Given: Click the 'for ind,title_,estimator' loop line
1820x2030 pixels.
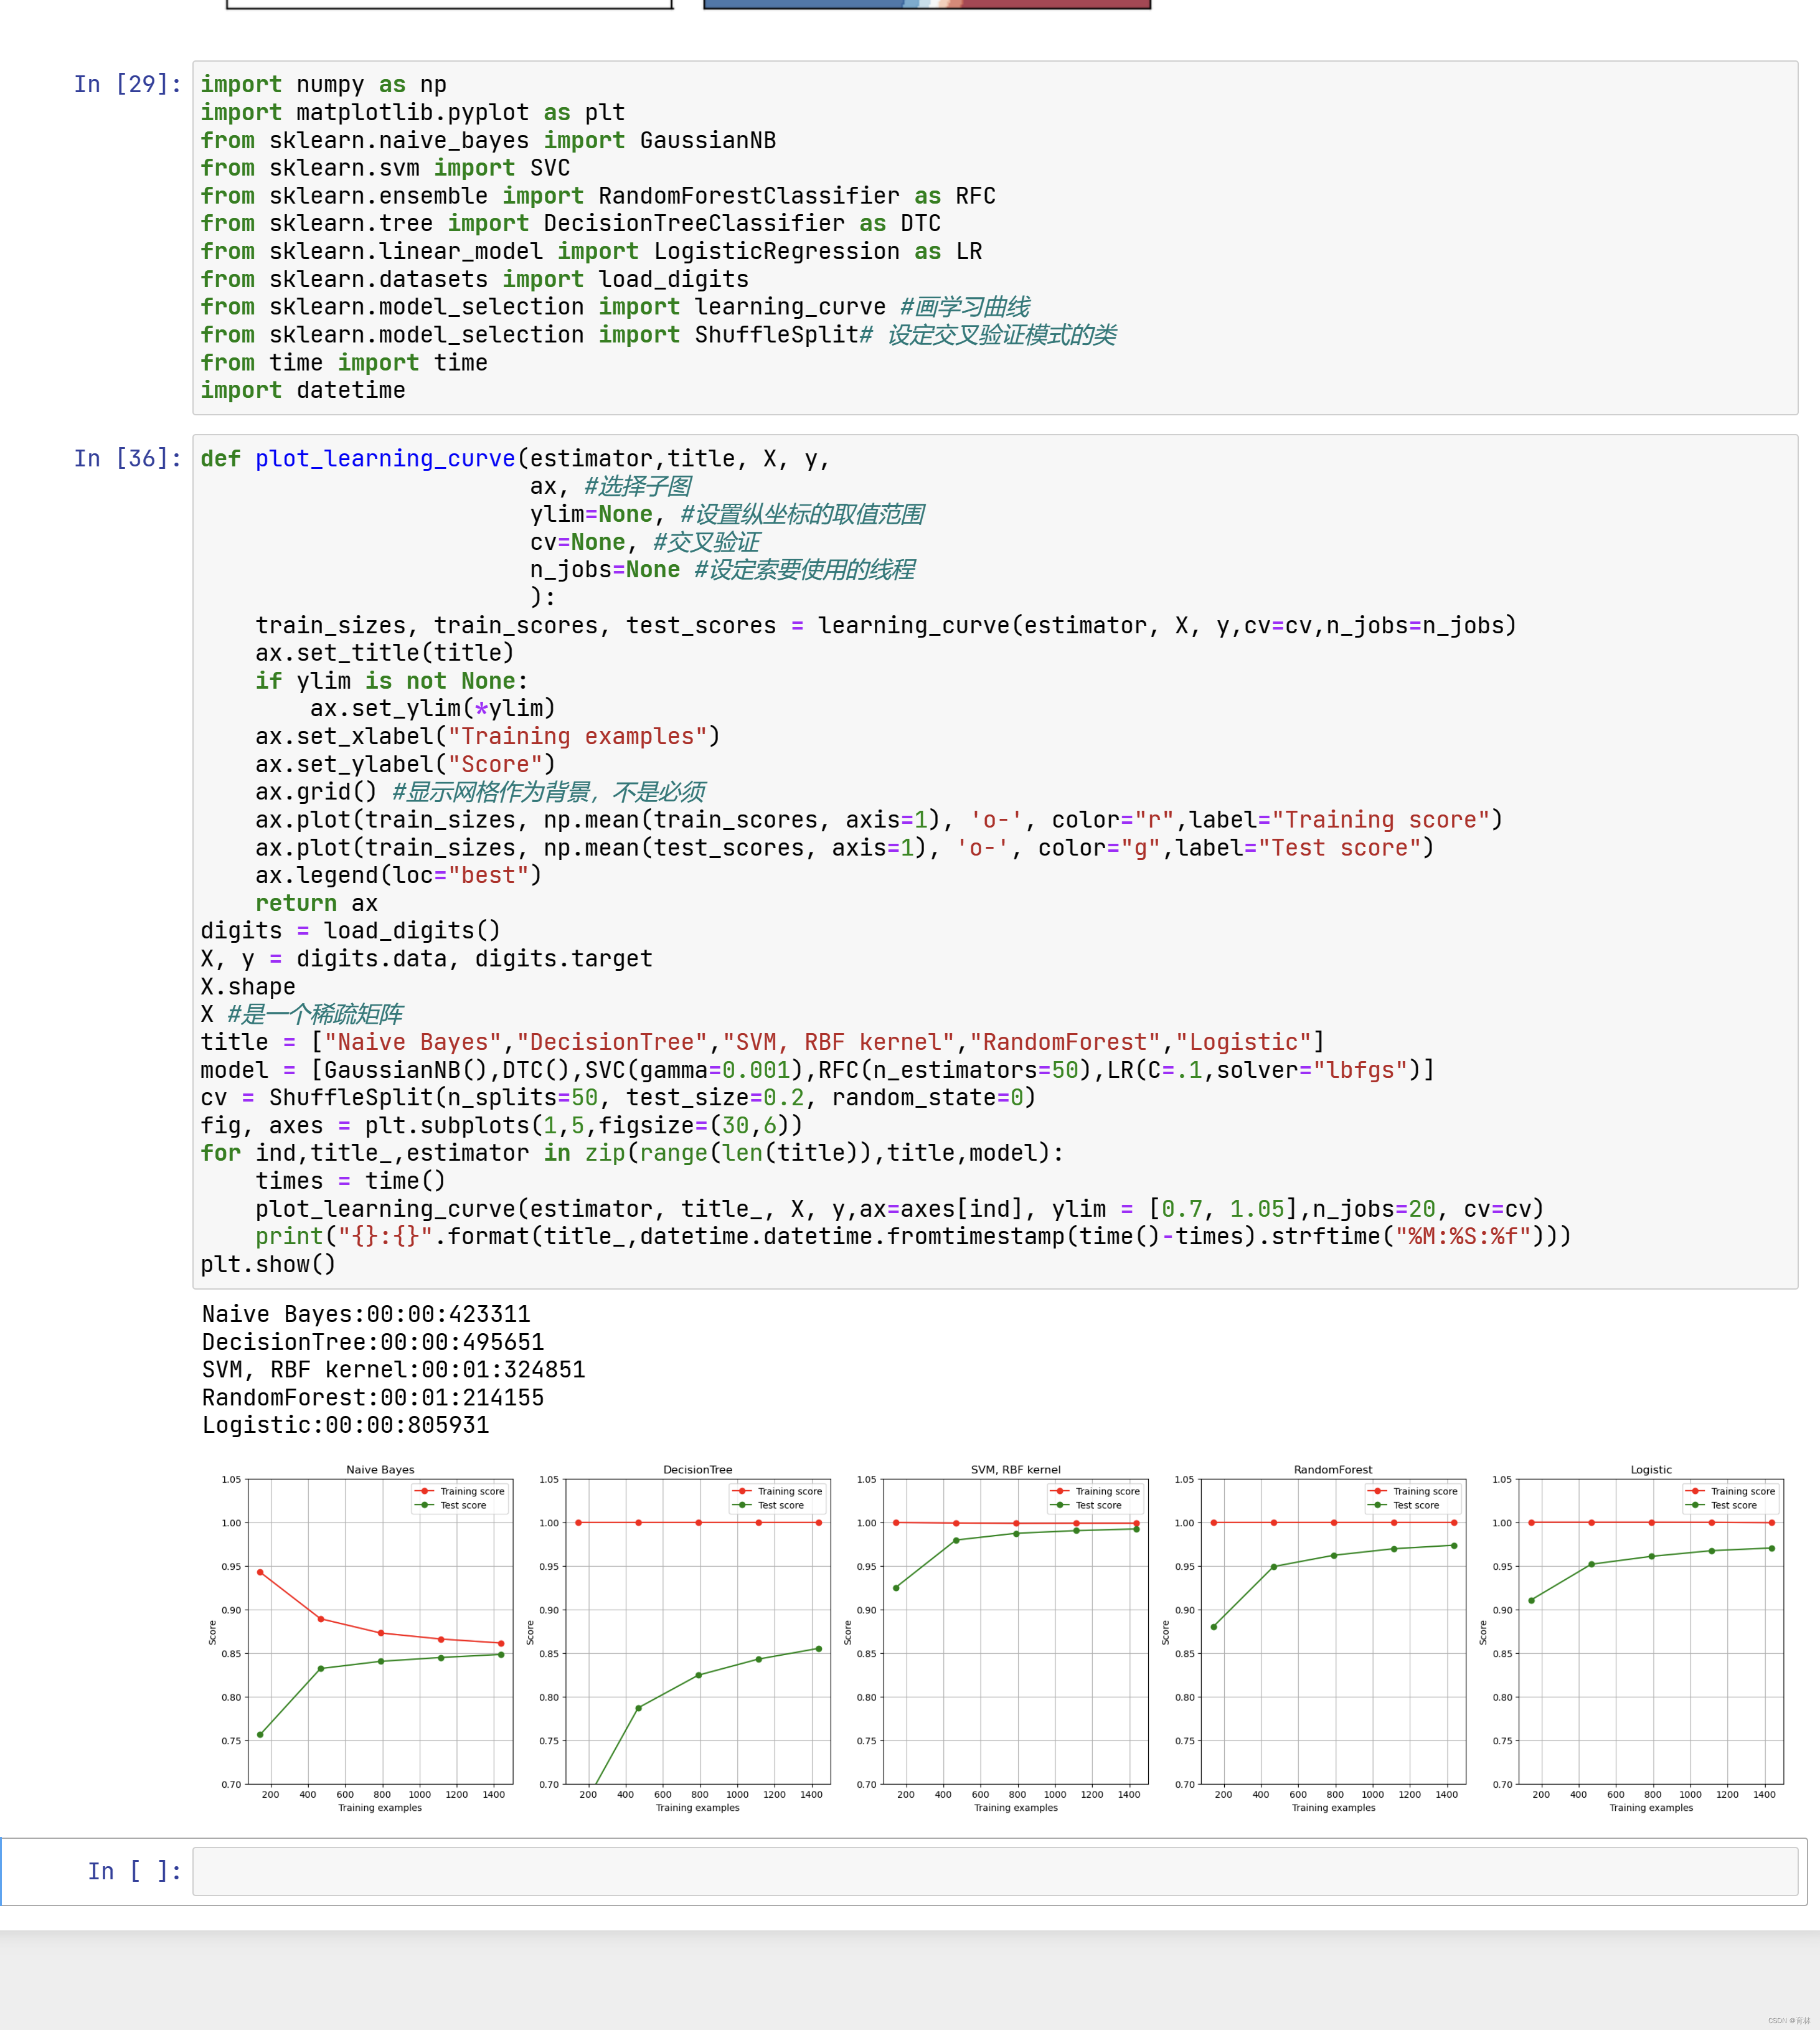Looking at the screenshot, I should click(632, 1153).
